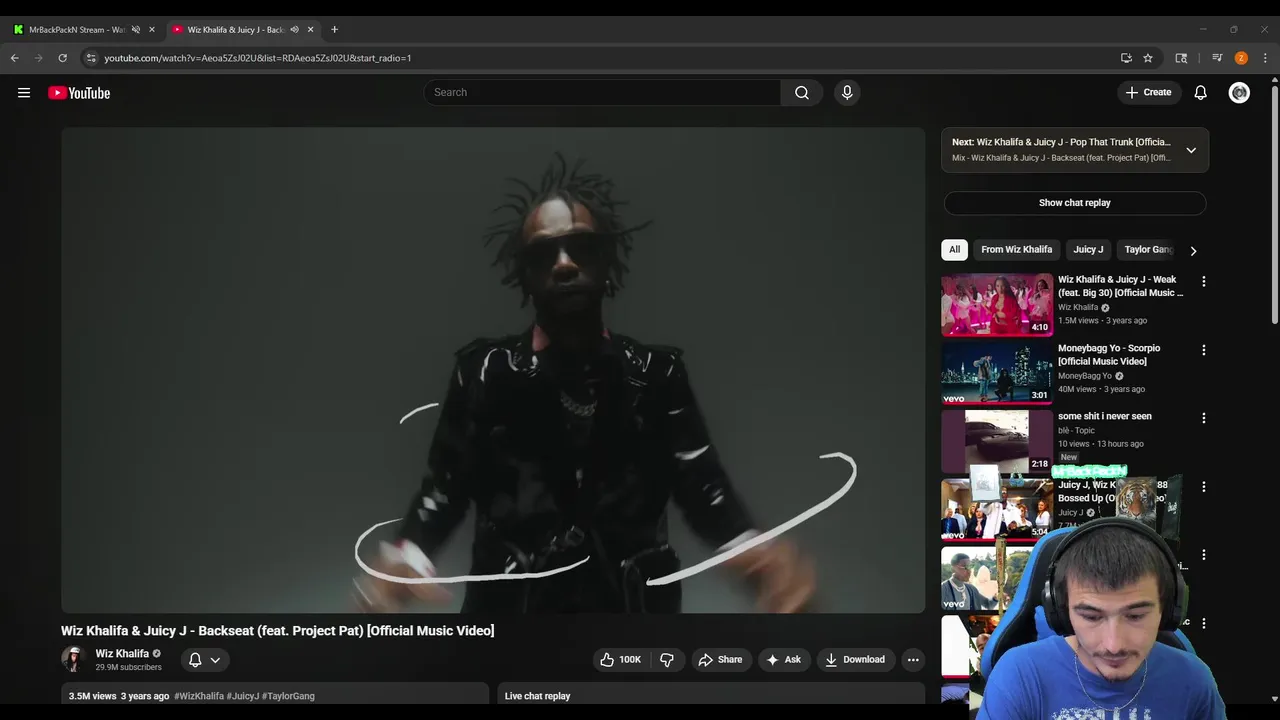Viewport: 1280px width, 720px height.
Task: Click Wiz Khalifa channel avatar
Action: click(x=73, y=659)
